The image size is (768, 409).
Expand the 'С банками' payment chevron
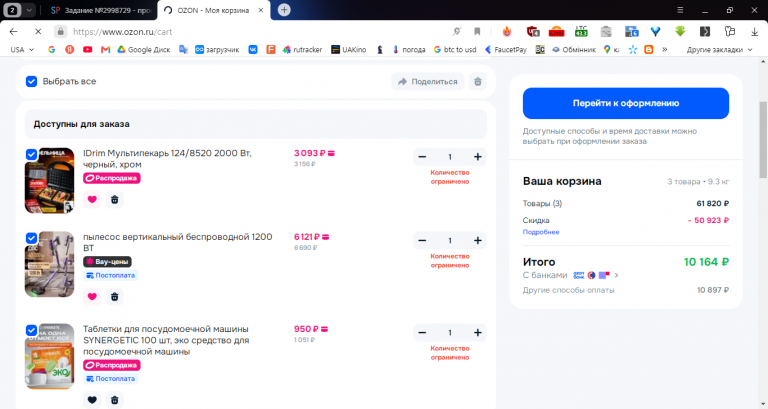[x=616, y=275]
